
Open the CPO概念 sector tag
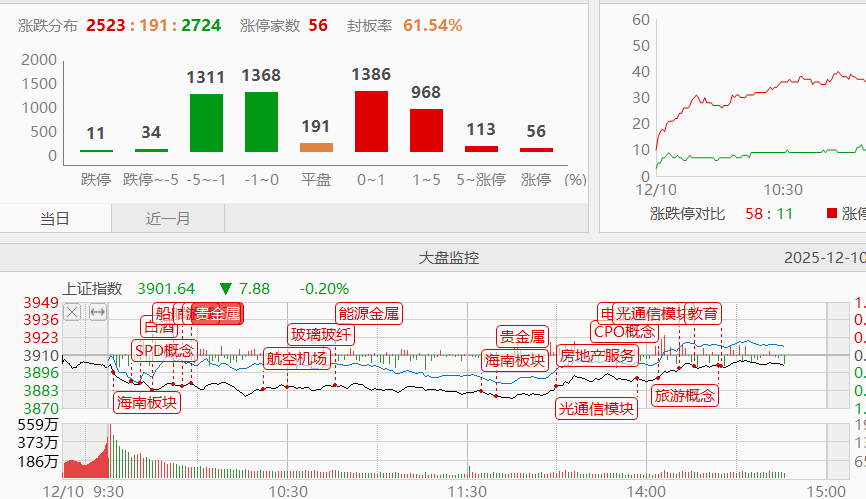click(x=625, y=331)
